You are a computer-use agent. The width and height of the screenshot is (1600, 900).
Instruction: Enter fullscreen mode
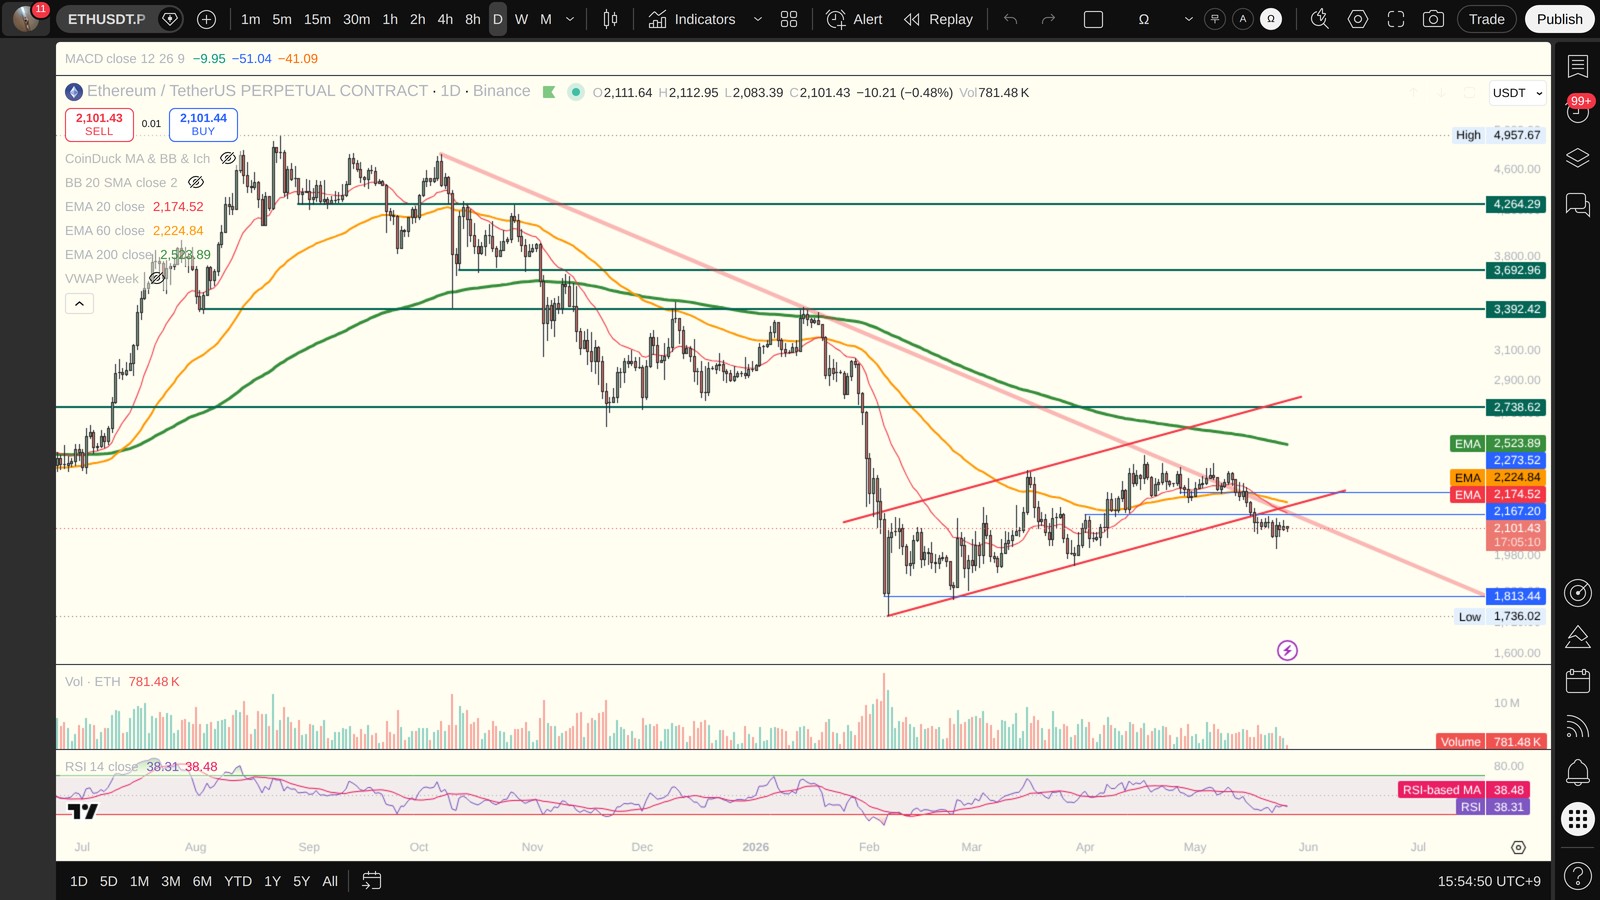(x=1396, y=19)
